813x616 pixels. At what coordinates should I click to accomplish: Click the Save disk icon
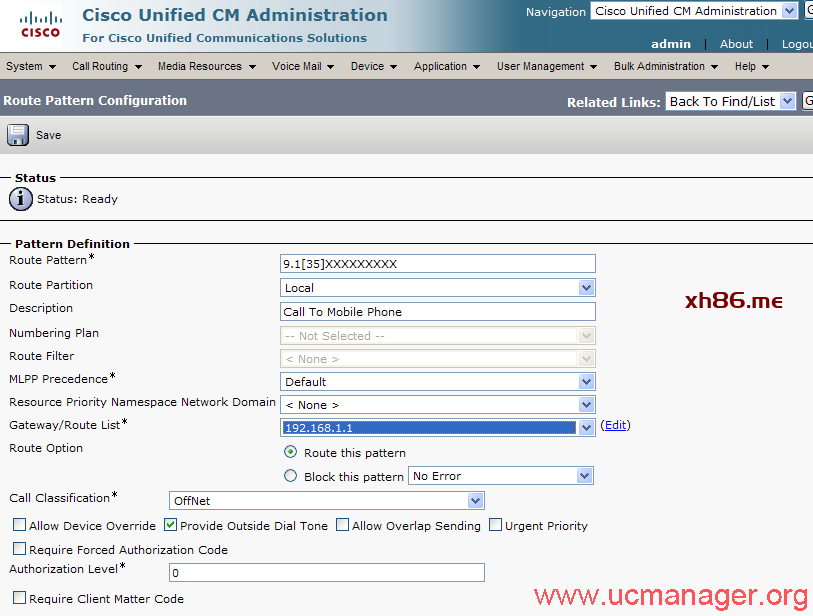pos(18,135)
